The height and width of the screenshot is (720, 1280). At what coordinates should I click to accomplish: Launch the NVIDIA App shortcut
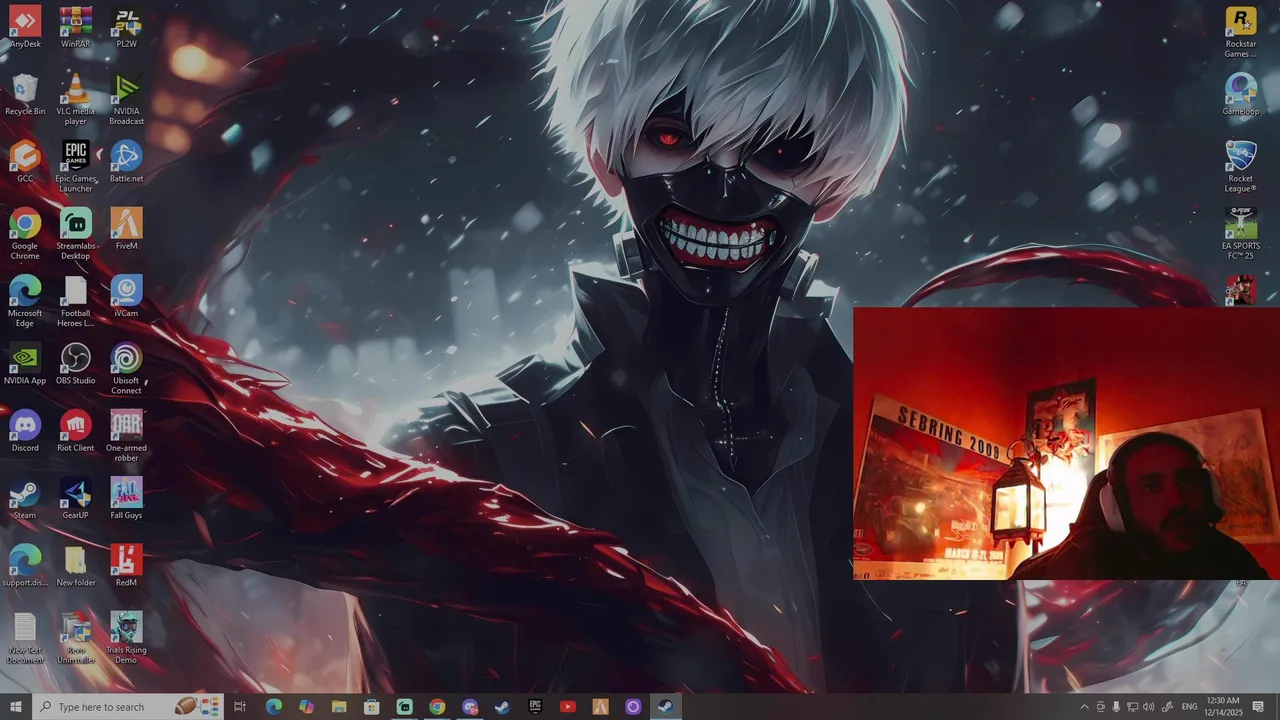25,362
